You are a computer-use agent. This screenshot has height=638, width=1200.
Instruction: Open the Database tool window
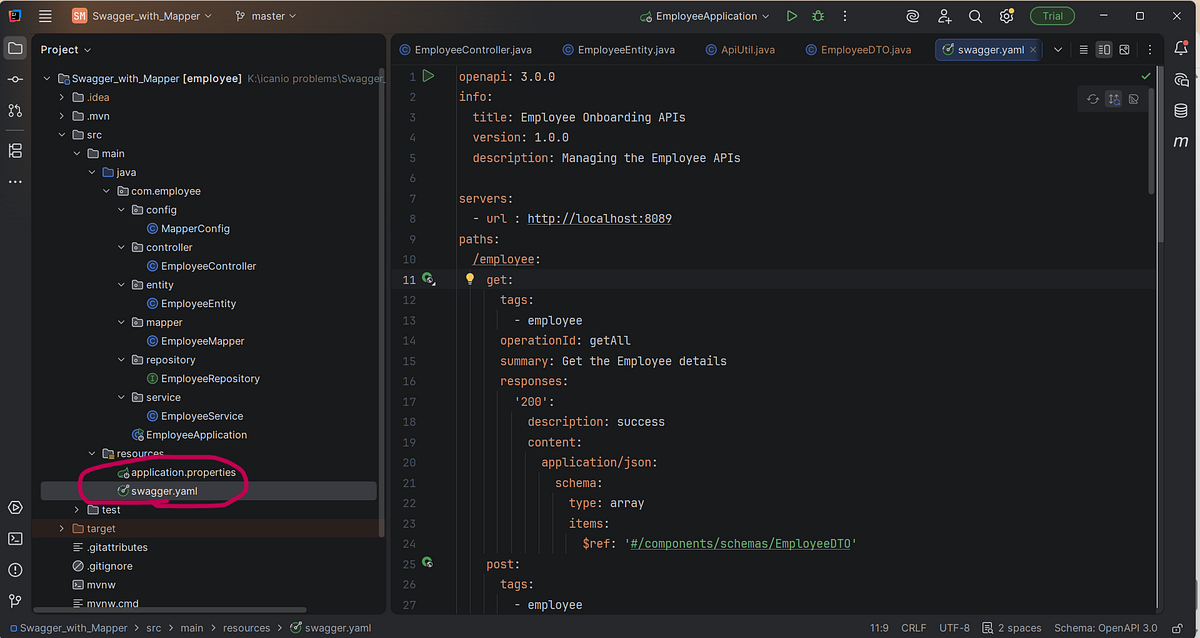pos(1181,111)
